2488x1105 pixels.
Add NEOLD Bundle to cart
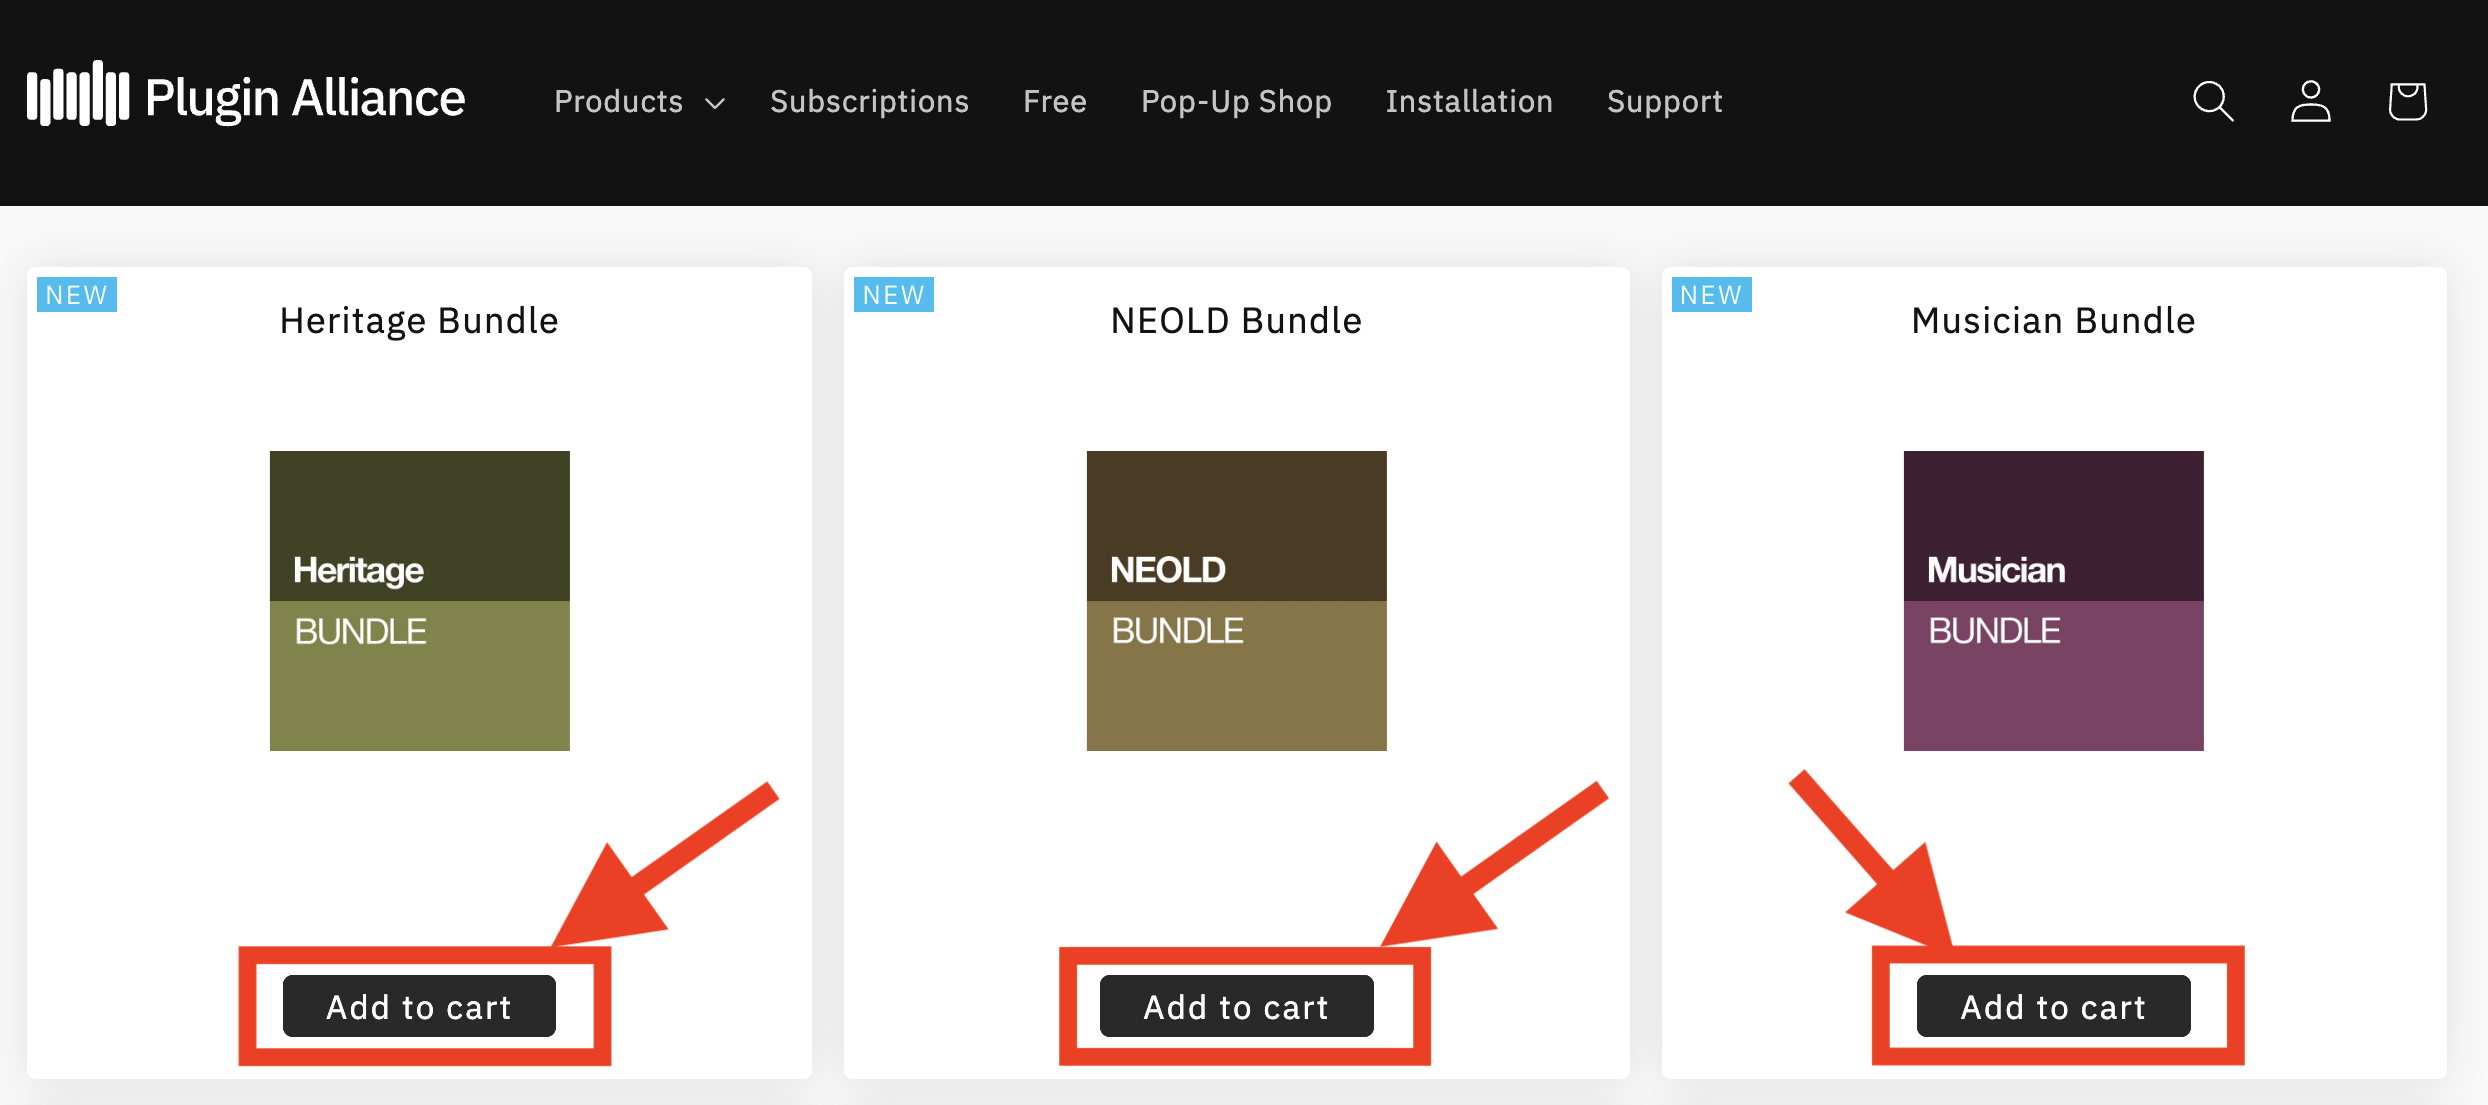coord(1236,1006)
